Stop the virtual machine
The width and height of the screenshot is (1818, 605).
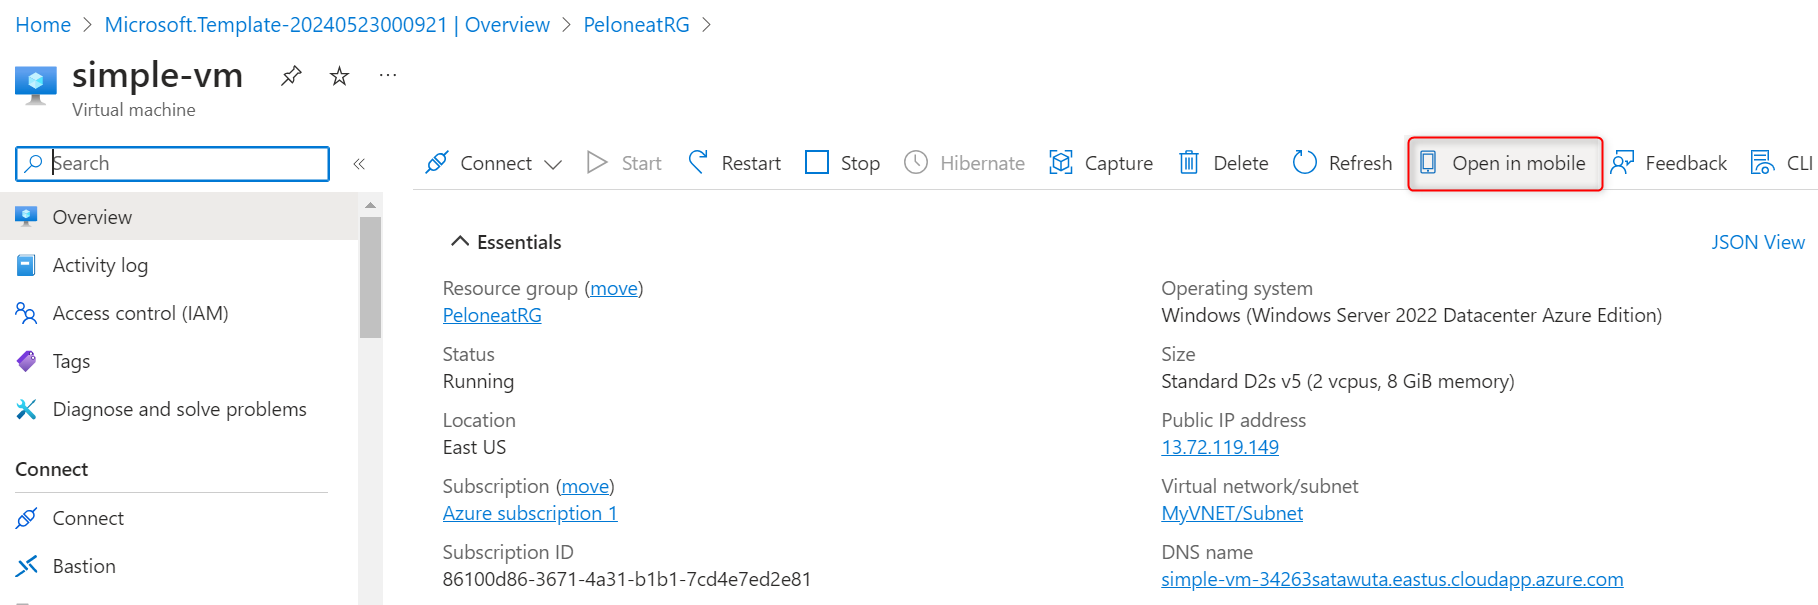842,163
